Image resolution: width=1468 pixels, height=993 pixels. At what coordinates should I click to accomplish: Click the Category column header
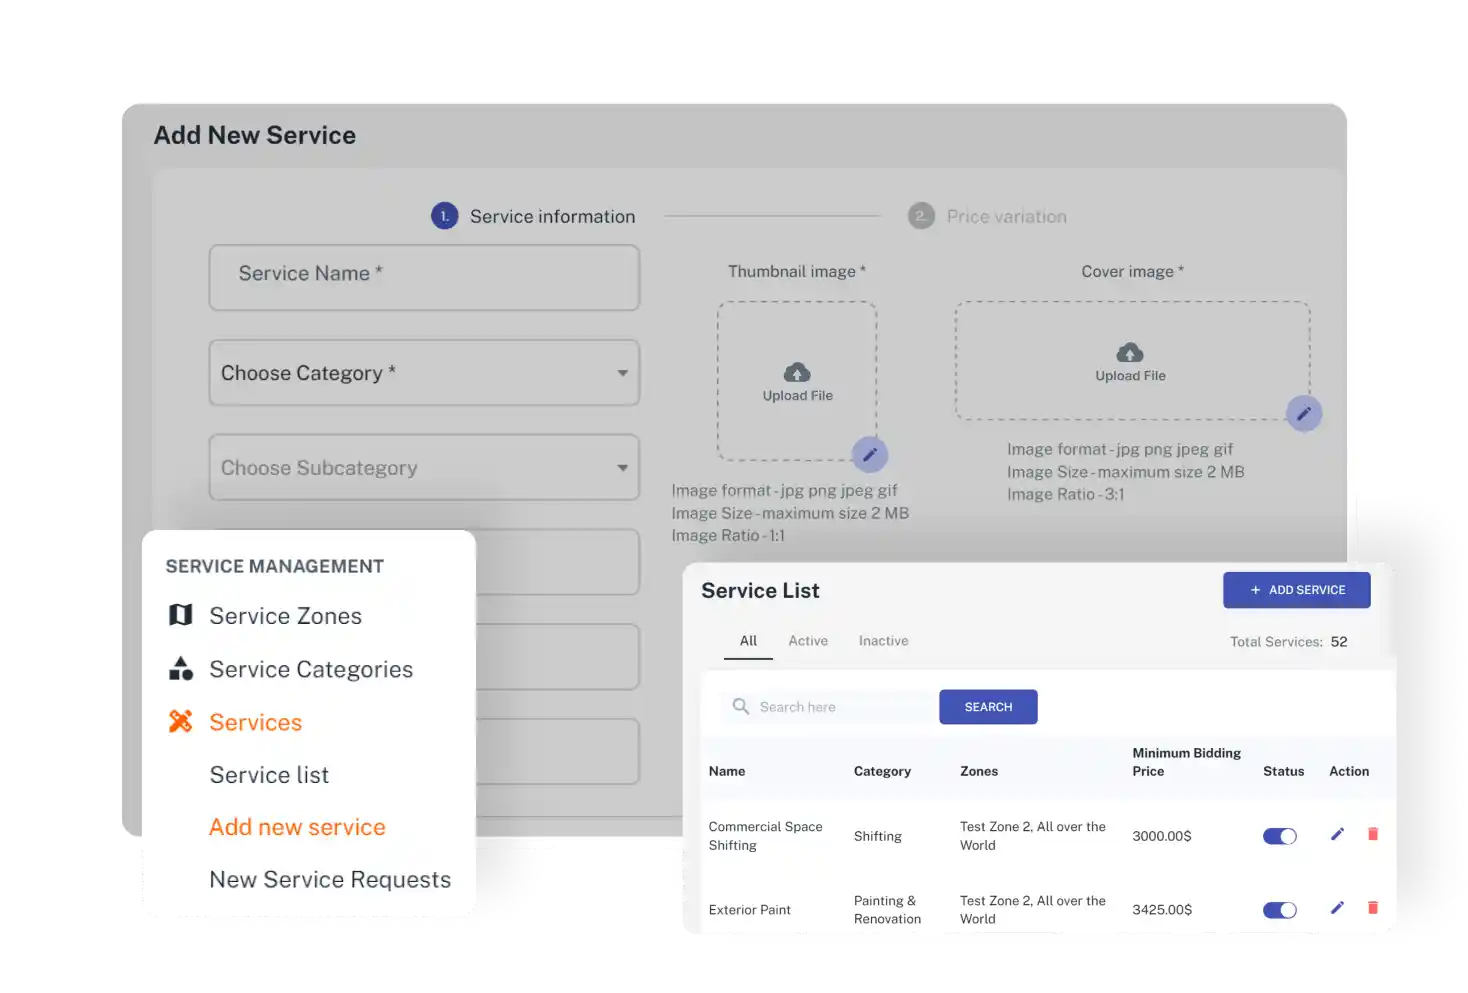[x=882, y=771]
